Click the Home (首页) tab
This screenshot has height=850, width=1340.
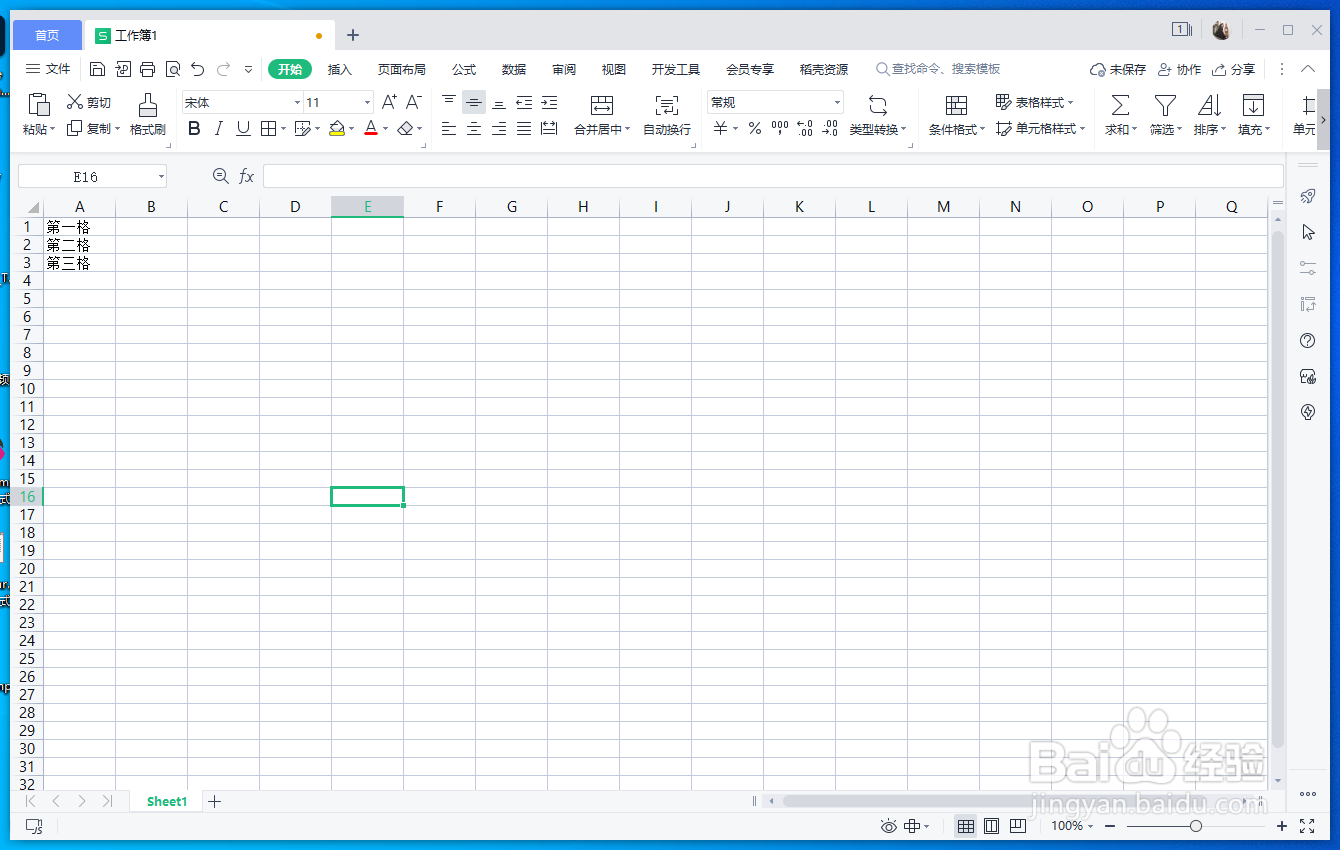click(x=47, y=35)
